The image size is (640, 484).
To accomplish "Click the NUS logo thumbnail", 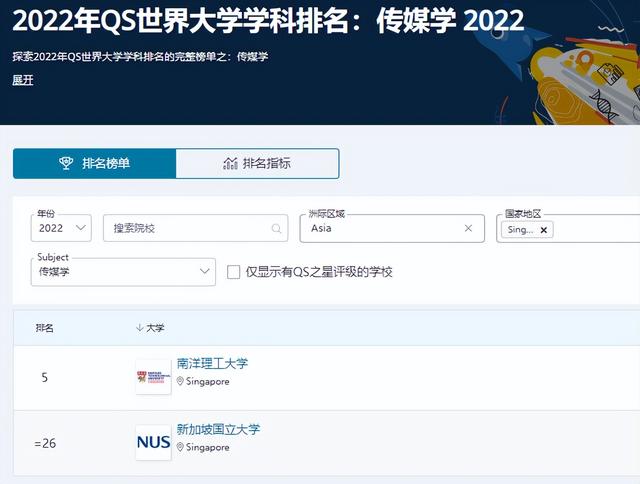I will 153,442.
